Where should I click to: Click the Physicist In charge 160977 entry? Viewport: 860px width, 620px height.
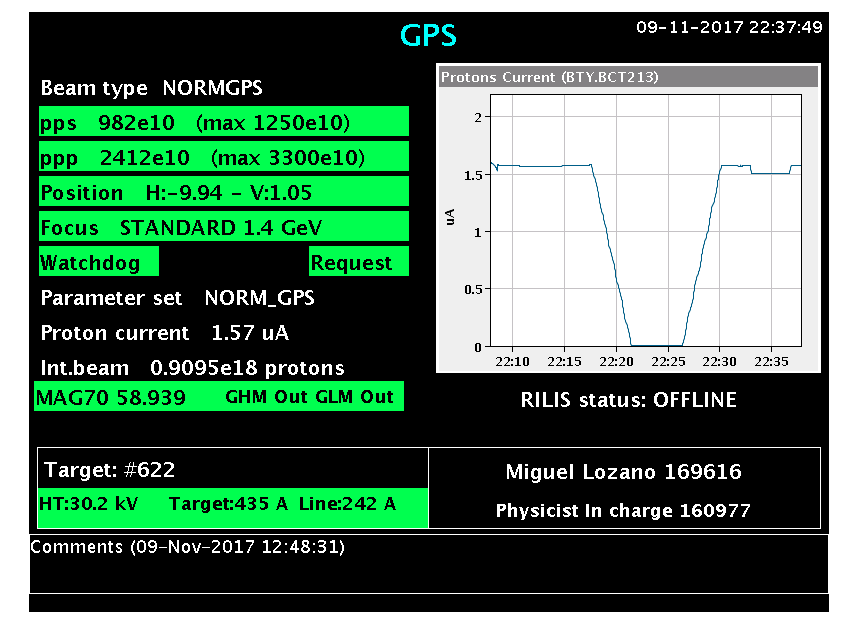pos(626,511)
